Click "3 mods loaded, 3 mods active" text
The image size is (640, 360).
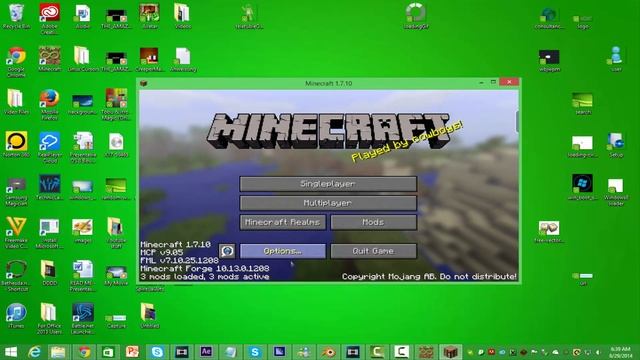[204, 277]
